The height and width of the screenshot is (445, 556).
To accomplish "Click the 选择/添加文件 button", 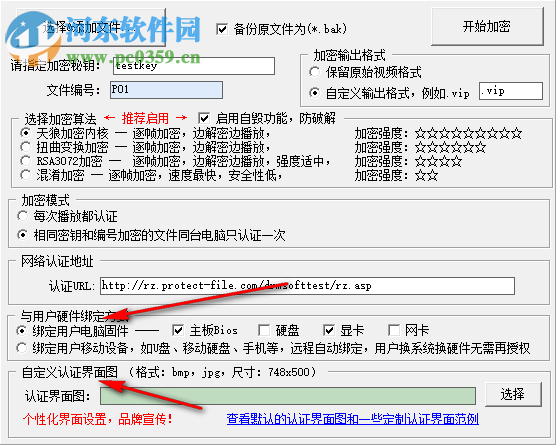I will coord(91,27).
